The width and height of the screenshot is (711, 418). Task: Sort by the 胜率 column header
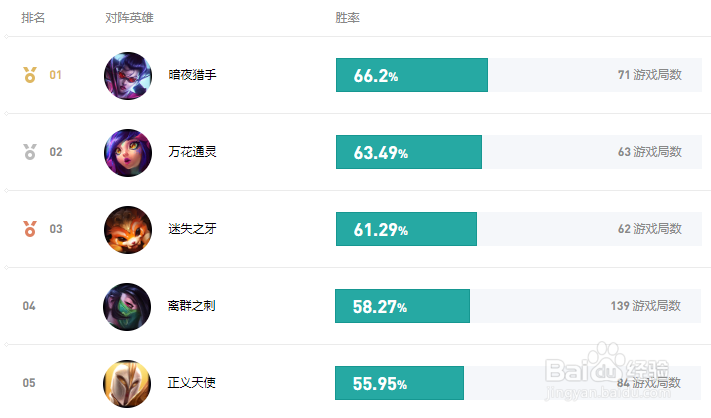(x=347, y=18)
